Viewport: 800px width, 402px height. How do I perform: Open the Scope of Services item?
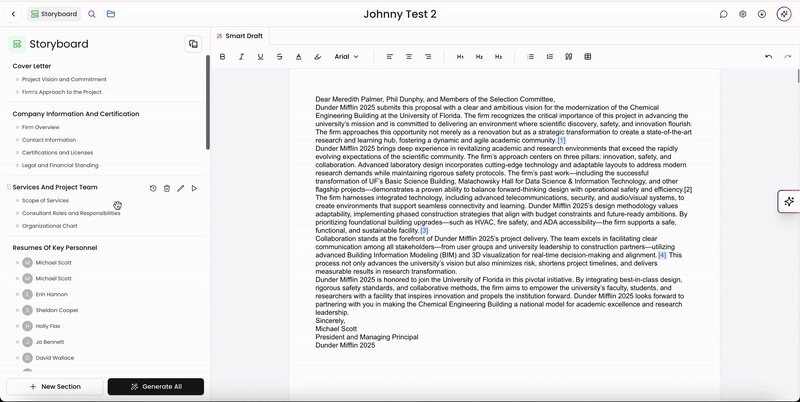point(45,200)
